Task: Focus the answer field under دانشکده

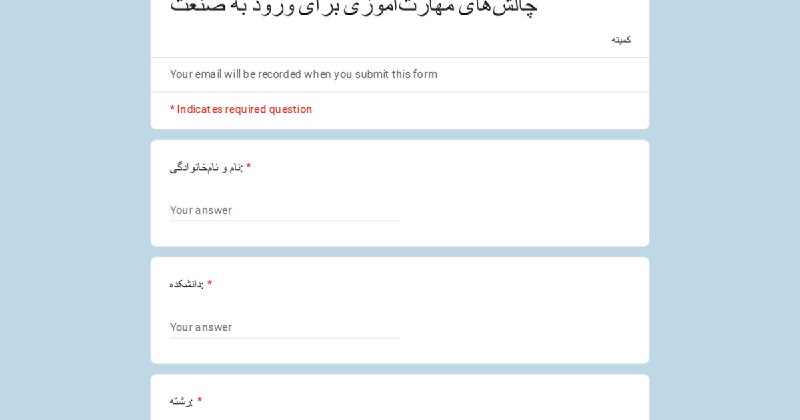Action: click(x=284, y=327)
